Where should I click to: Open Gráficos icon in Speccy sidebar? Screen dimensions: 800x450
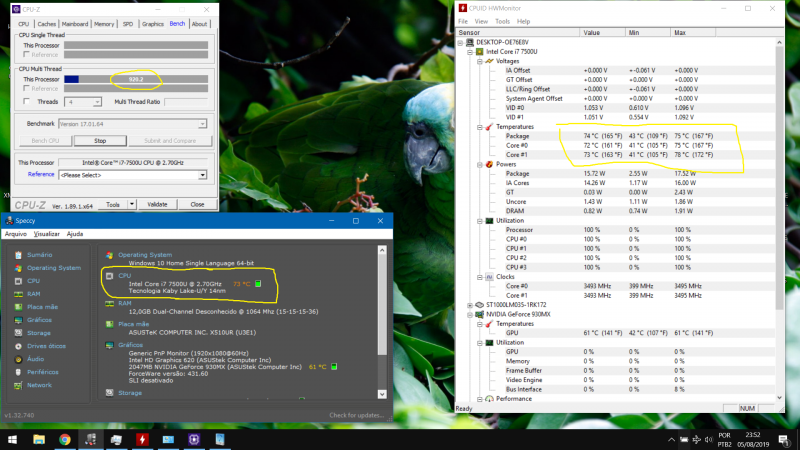tap(18, 320)
